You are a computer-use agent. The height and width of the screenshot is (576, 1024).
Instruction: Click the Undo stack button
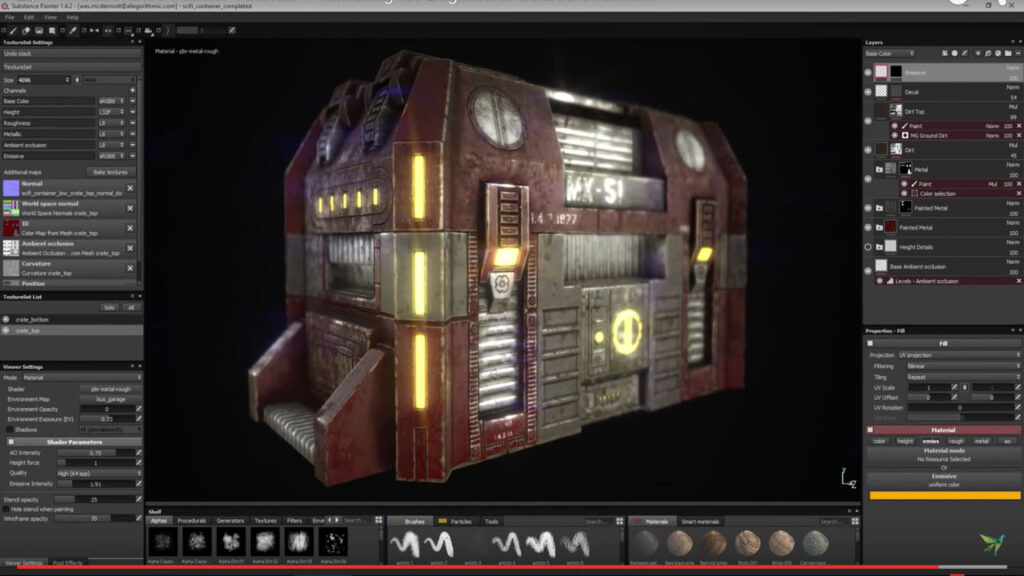pos(71,54)
